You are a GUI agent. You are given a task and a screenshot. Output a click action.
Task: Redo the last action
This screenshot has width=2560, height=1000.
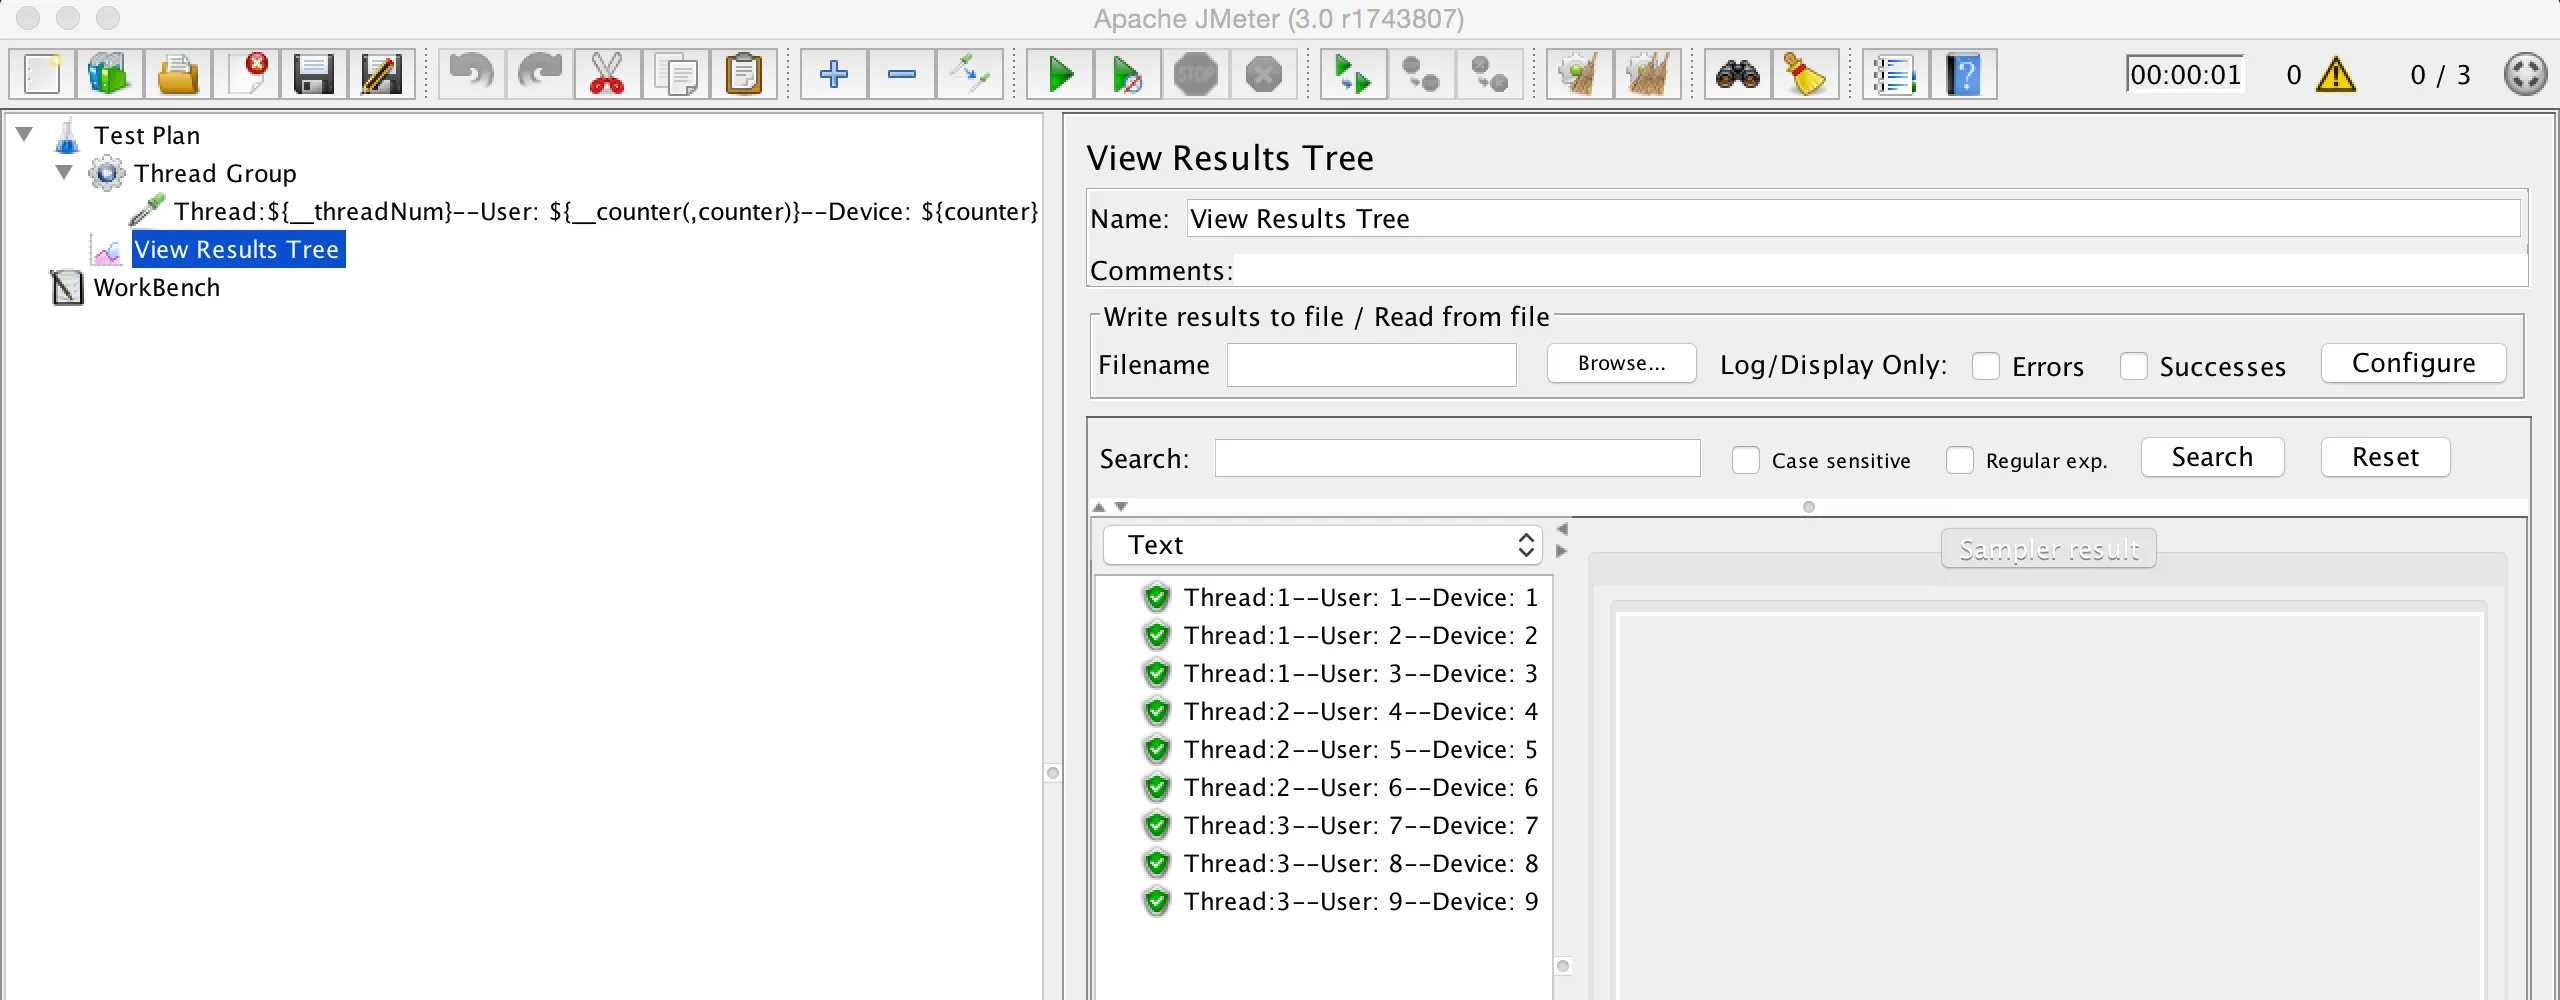(540, 74)
